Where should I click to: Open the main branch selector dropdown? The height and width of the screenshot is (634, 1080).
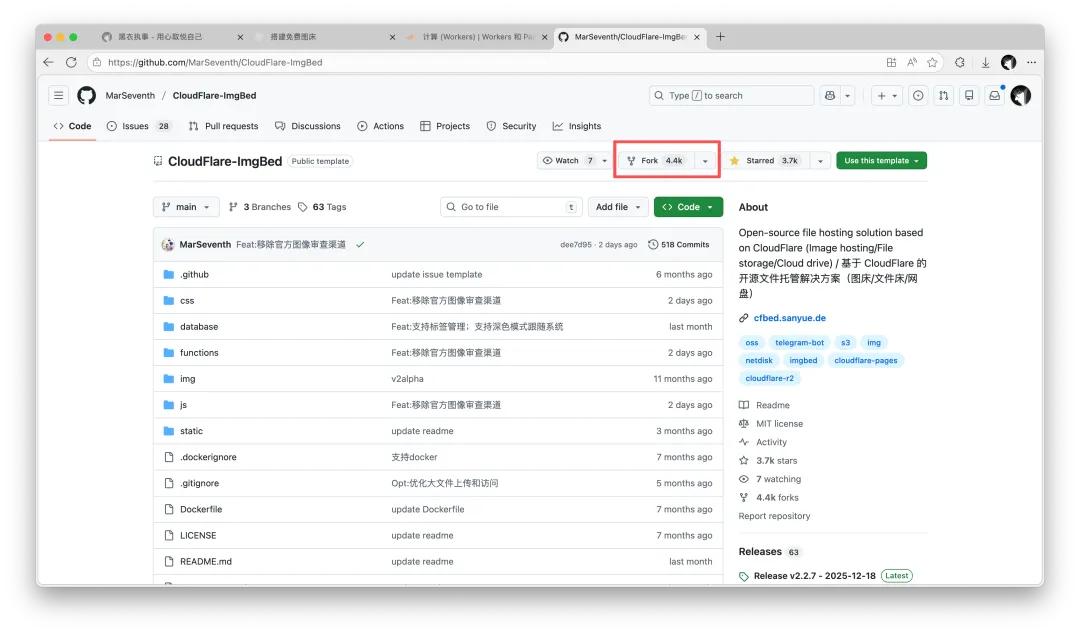click(x=186, y=207)
